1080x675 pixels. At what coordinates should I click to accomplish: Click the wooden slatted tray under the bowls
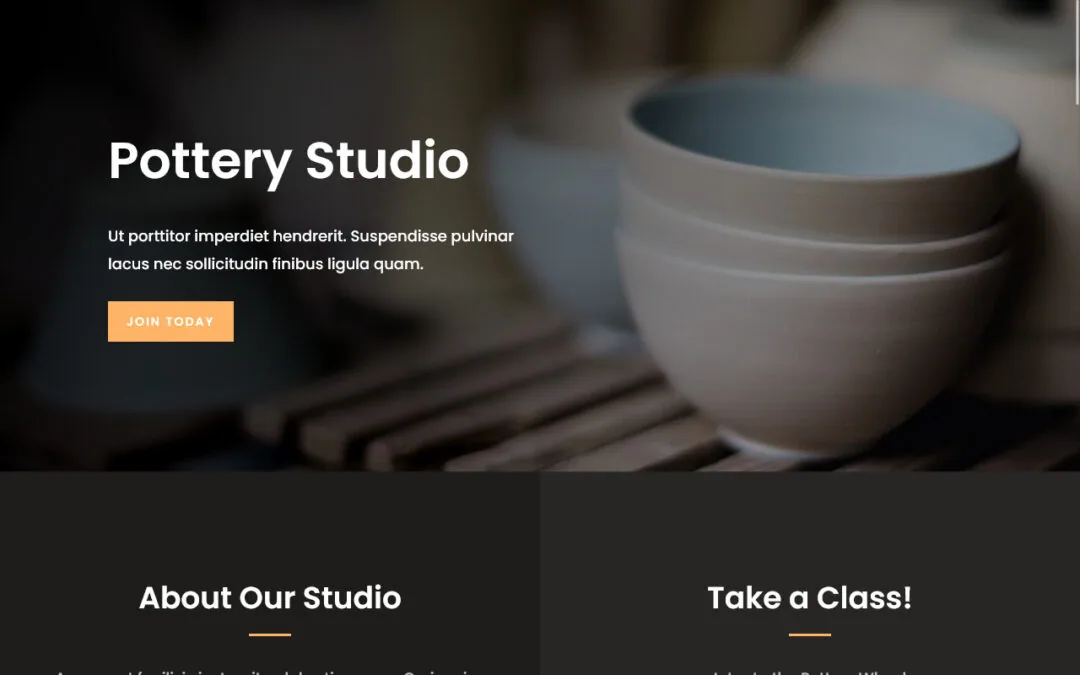[482, 413]
